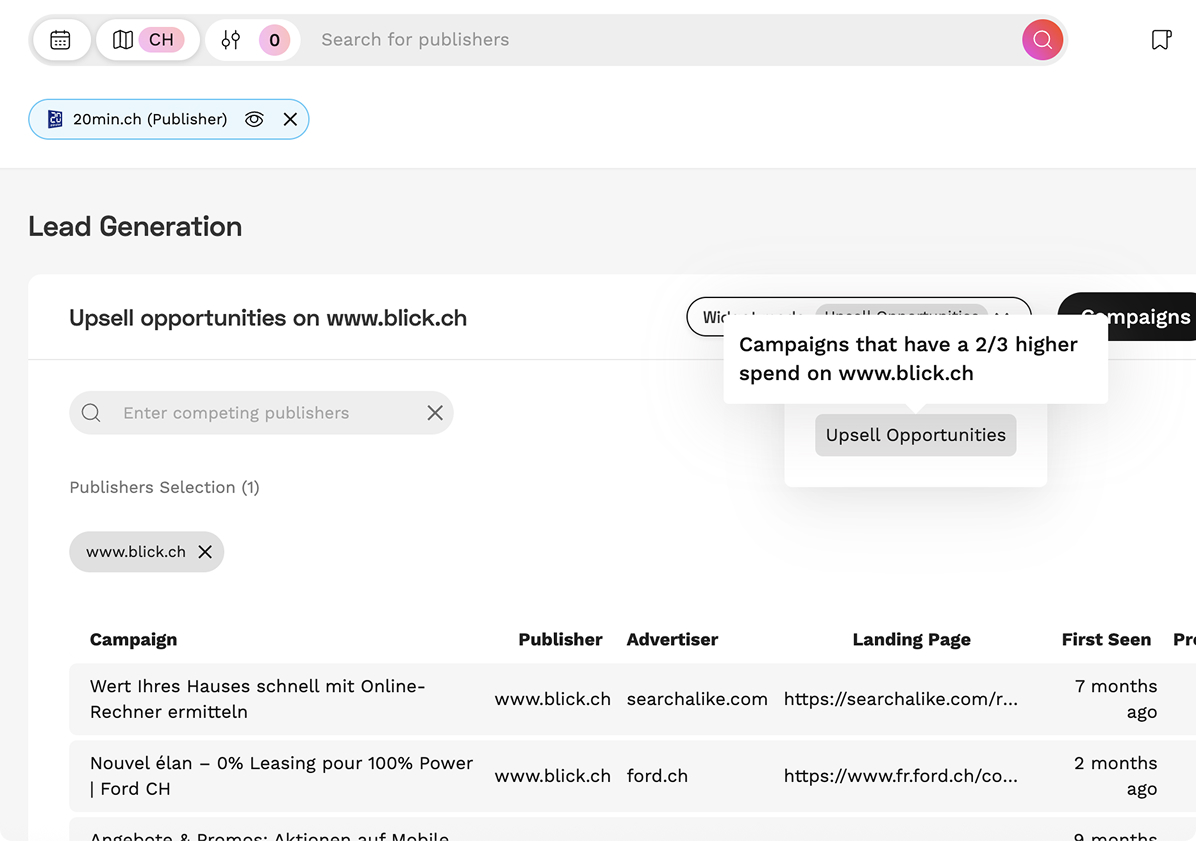Click the map icon for country CH

[x=123, y=40]
